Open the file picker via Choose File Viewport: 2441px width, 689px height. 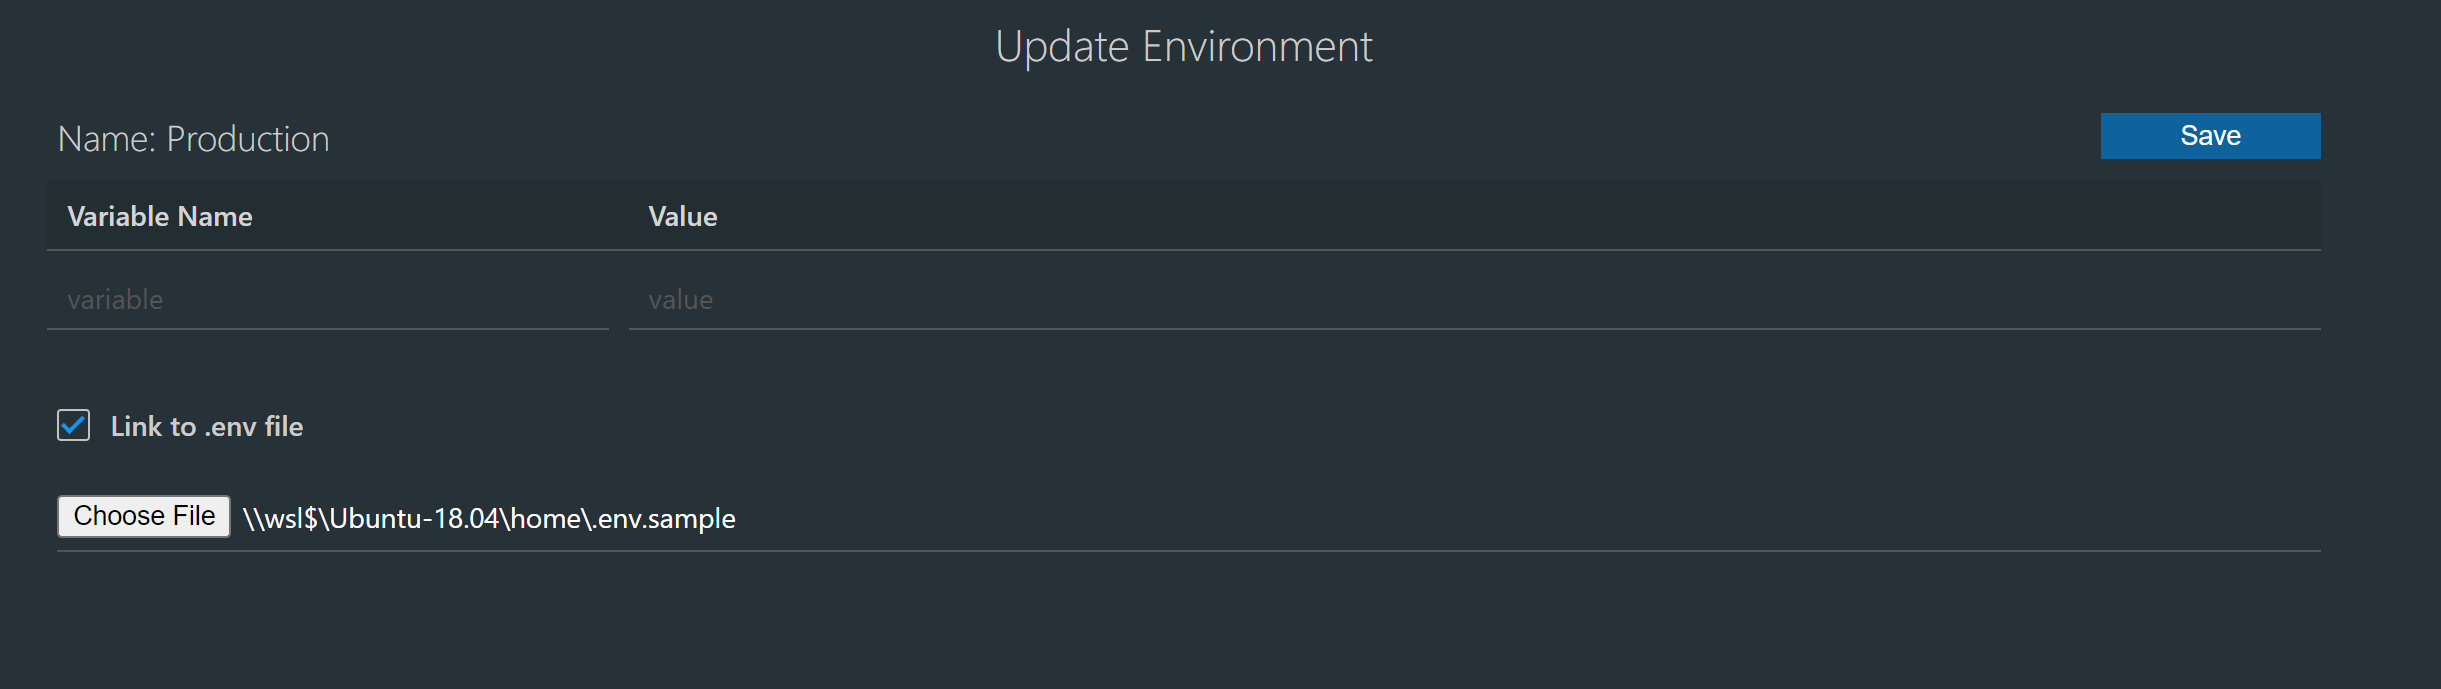click(x=143, y=516)
